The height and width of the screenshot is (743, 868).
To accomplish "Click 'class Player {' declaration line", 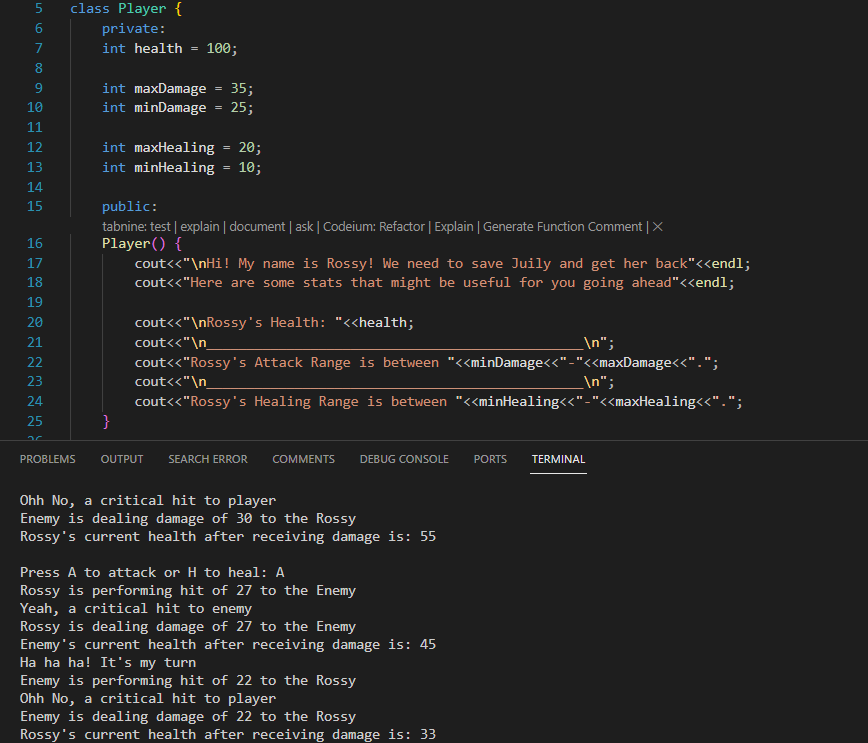I will 126,8.
